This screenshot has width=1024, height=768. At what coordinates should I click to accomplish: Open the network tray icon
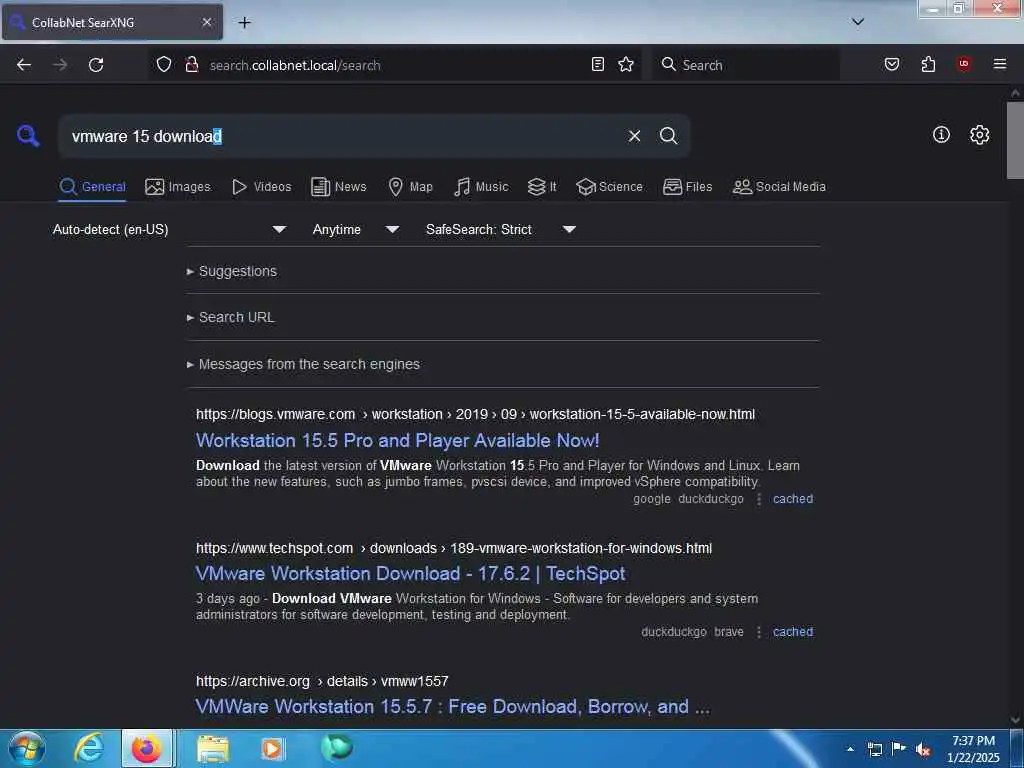tap(874, 750)
